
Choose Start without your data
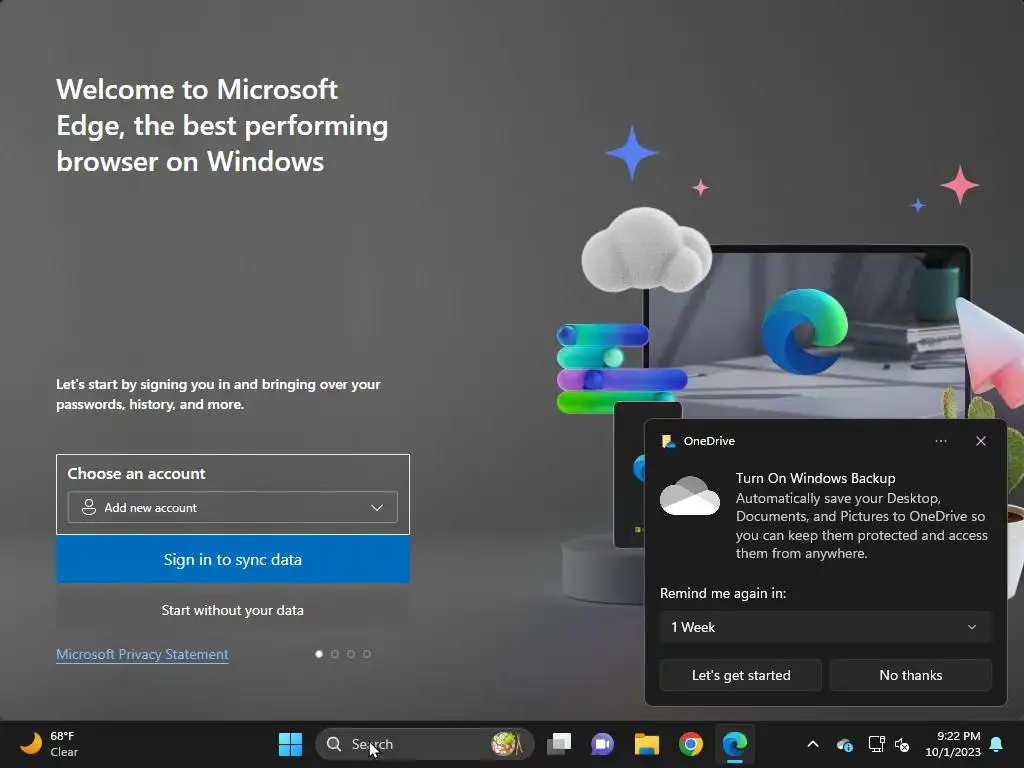(x=232, y=610)
